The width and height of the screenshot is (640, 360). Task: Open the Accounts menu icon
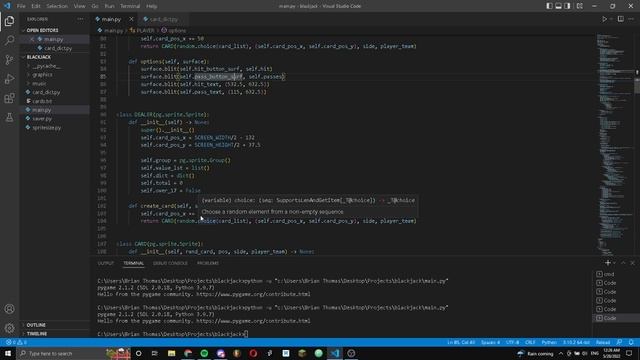pos(9,309)
